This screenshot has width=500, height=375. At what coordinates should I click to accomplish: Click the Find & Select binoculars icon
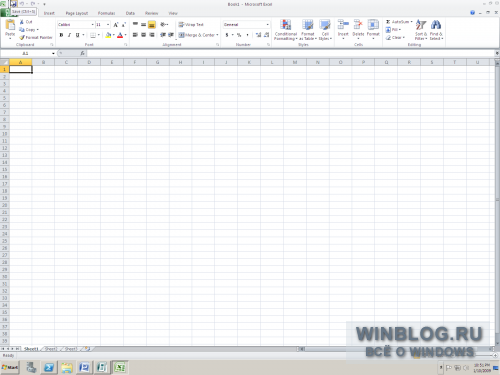[436, 25]
